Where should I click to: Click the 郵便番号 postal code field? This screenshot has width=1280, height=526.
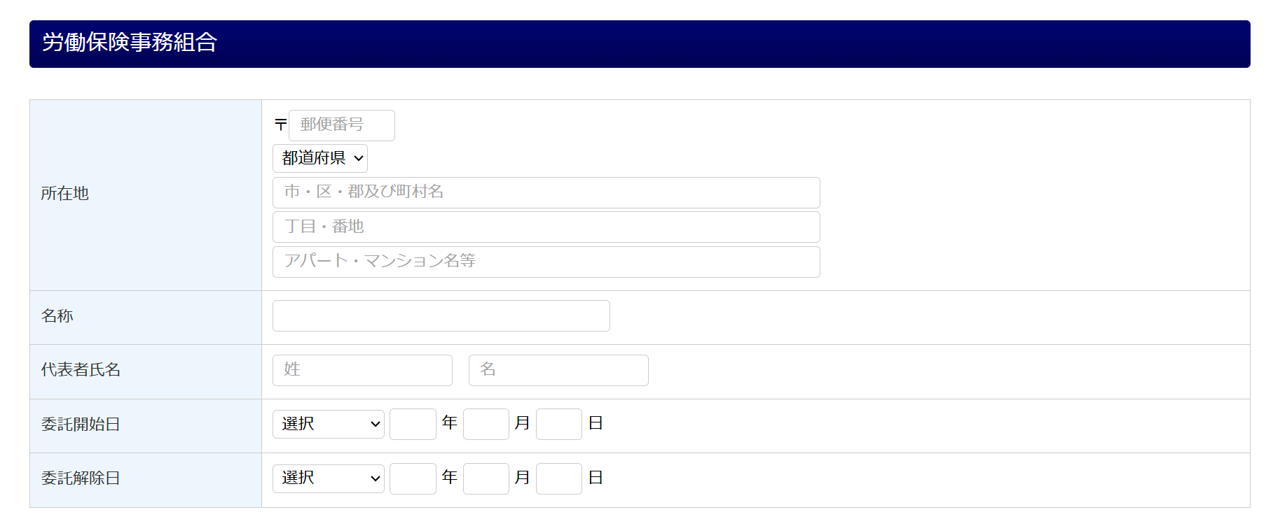point(342,125)
